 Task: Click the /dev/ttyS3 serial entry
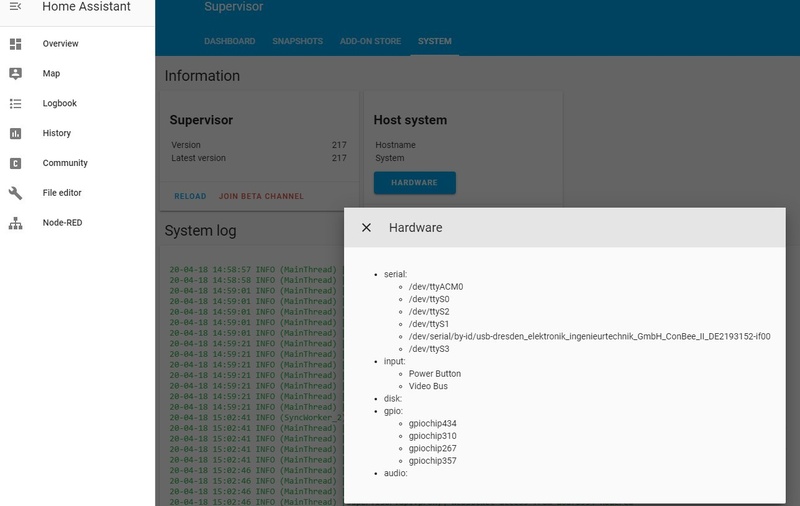click(x=429, y=349)
